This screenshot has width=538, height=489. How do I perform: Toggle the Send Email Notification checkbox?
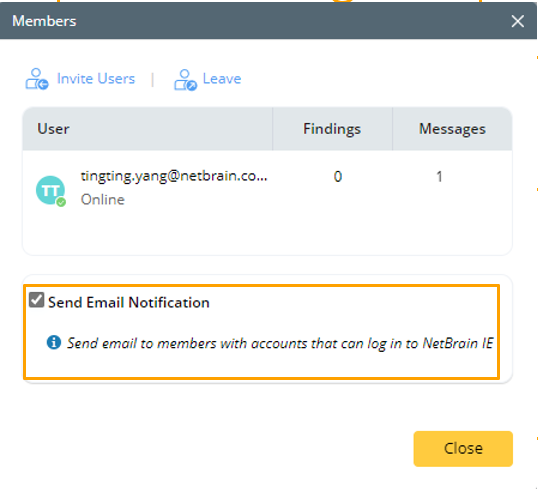pos(36,300)
